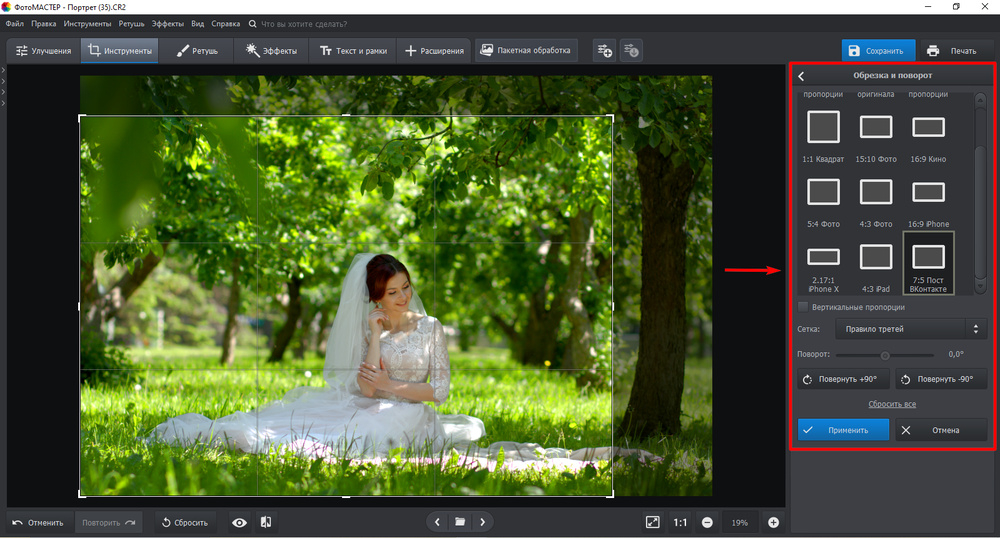Open the Ретушь menu in the menu bar

[x=131, y=24]
